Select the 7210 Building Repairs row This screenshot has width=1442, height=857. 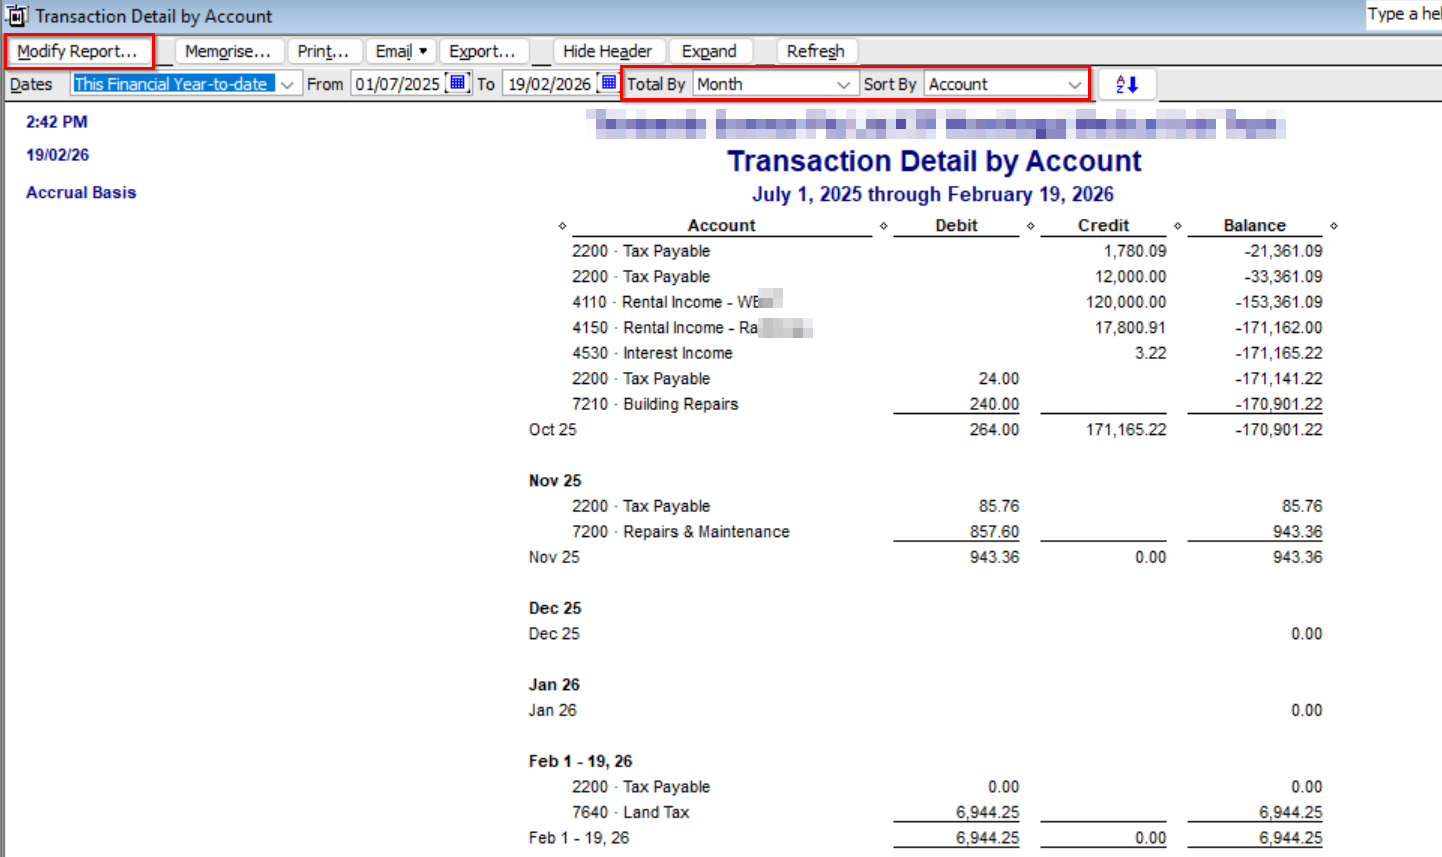pos(947,404)
